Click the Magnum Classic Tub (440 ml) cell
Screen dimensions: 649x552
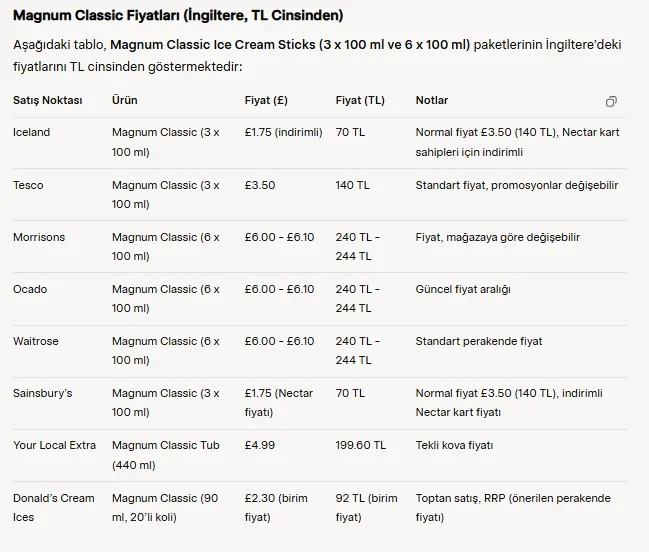(x=165, y=455)
